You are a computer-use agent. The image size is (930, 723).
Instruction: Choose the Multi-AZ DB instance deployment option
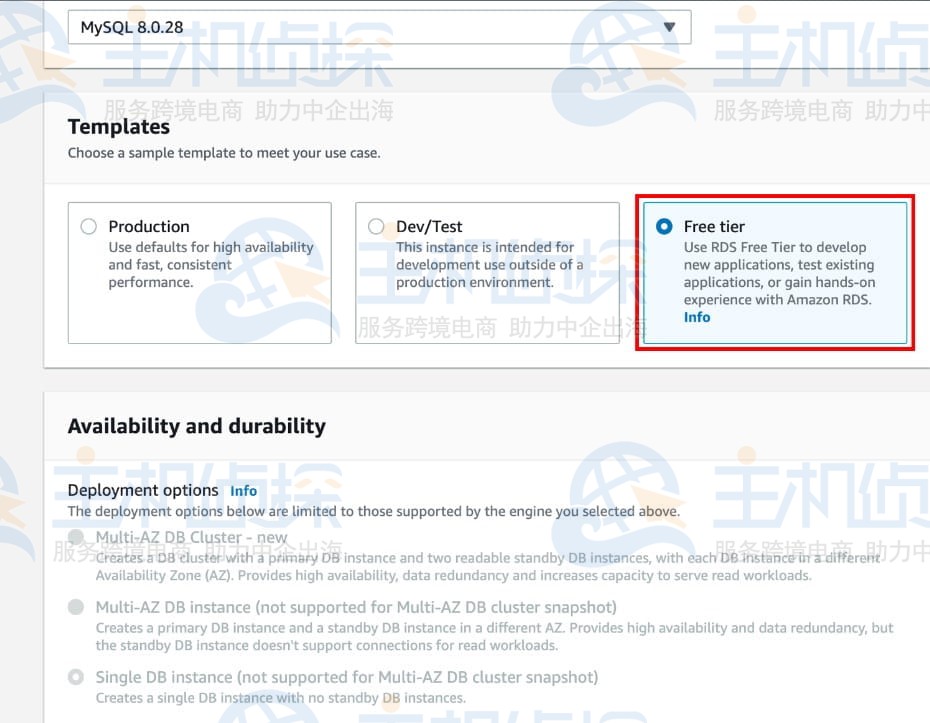click(x=76, y=607)
